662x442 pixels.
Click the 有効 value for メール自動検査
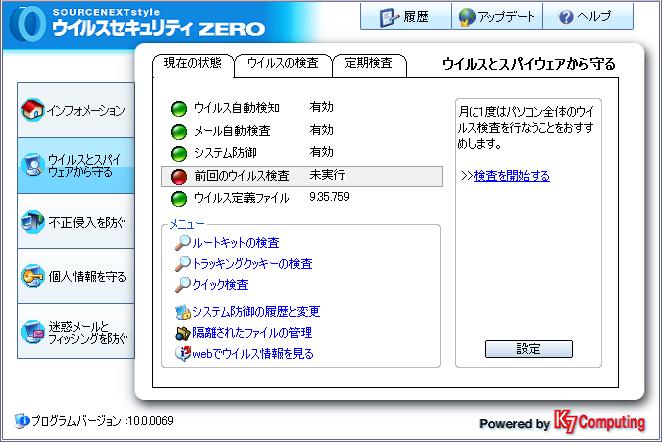(321, 130)
